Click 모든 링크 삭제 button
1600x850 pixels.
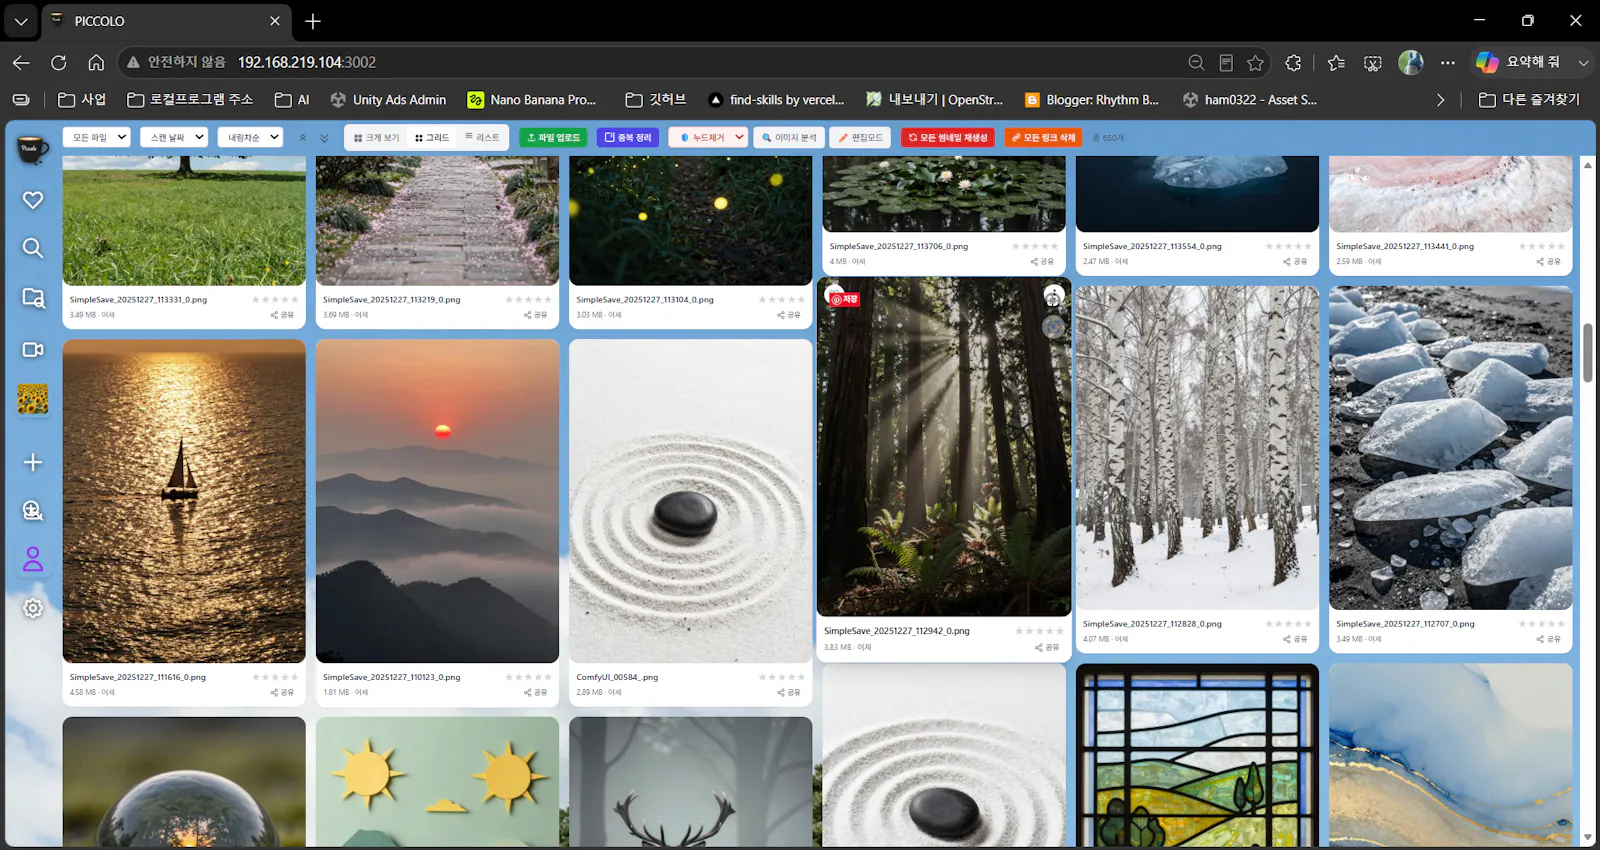pyautogui.click(x=1043, y=138)
